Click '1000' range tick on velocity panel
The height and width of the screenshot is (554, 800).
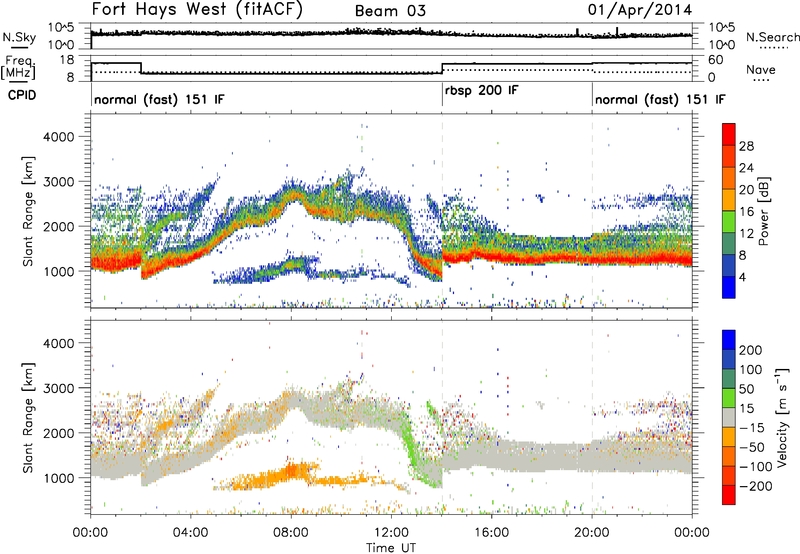pyautogui.click(x=58, y=477)
